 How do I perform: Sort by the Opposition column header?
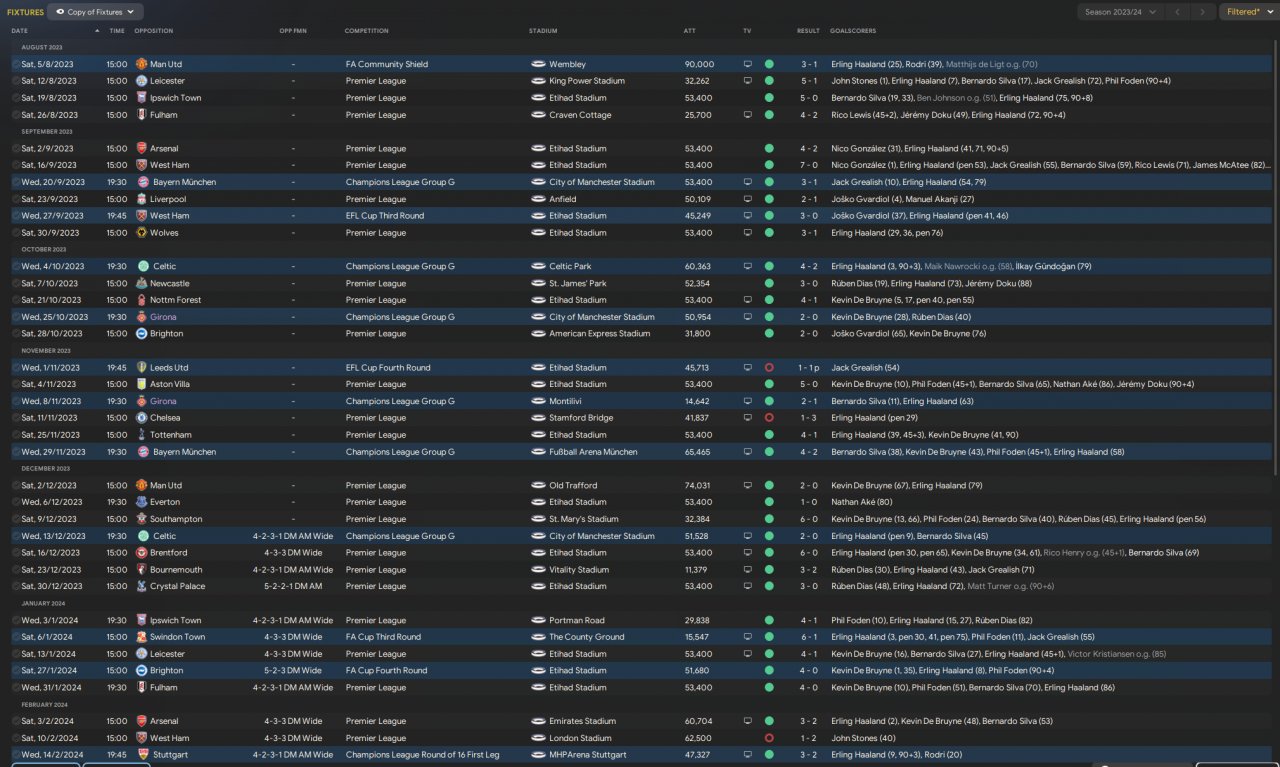coord(153,31)
